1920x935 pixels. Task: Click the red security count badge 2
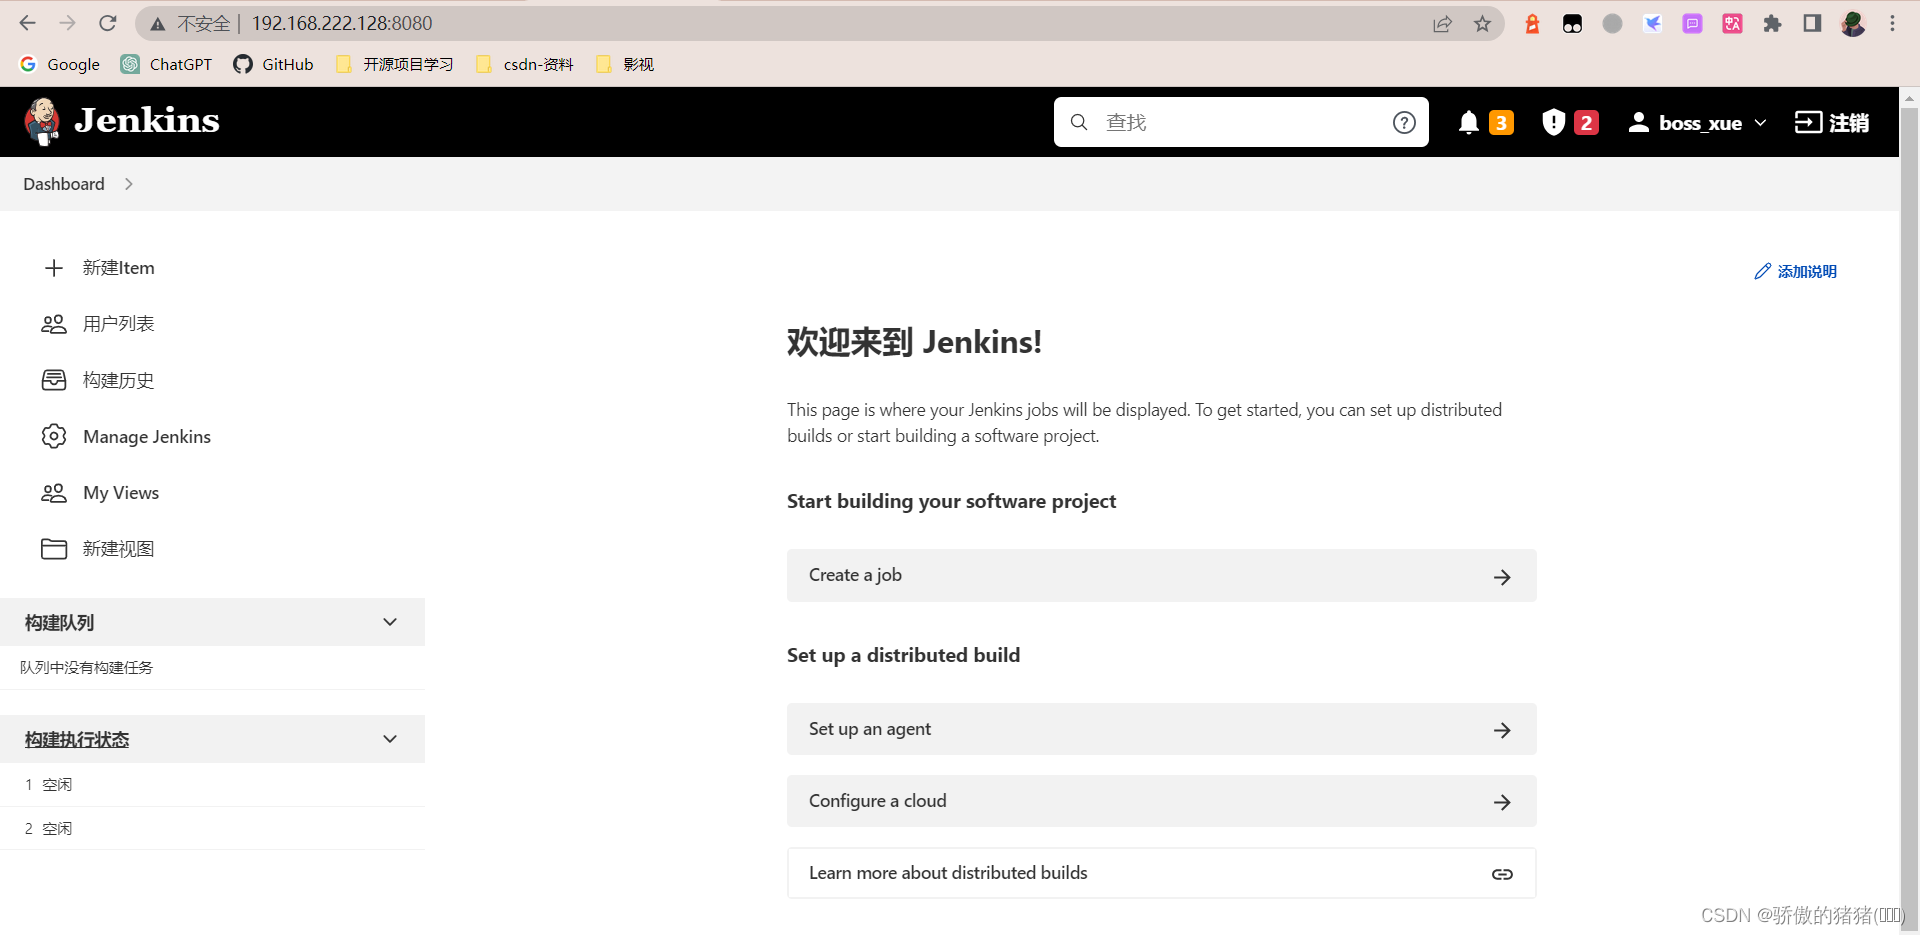(1586, 122)
